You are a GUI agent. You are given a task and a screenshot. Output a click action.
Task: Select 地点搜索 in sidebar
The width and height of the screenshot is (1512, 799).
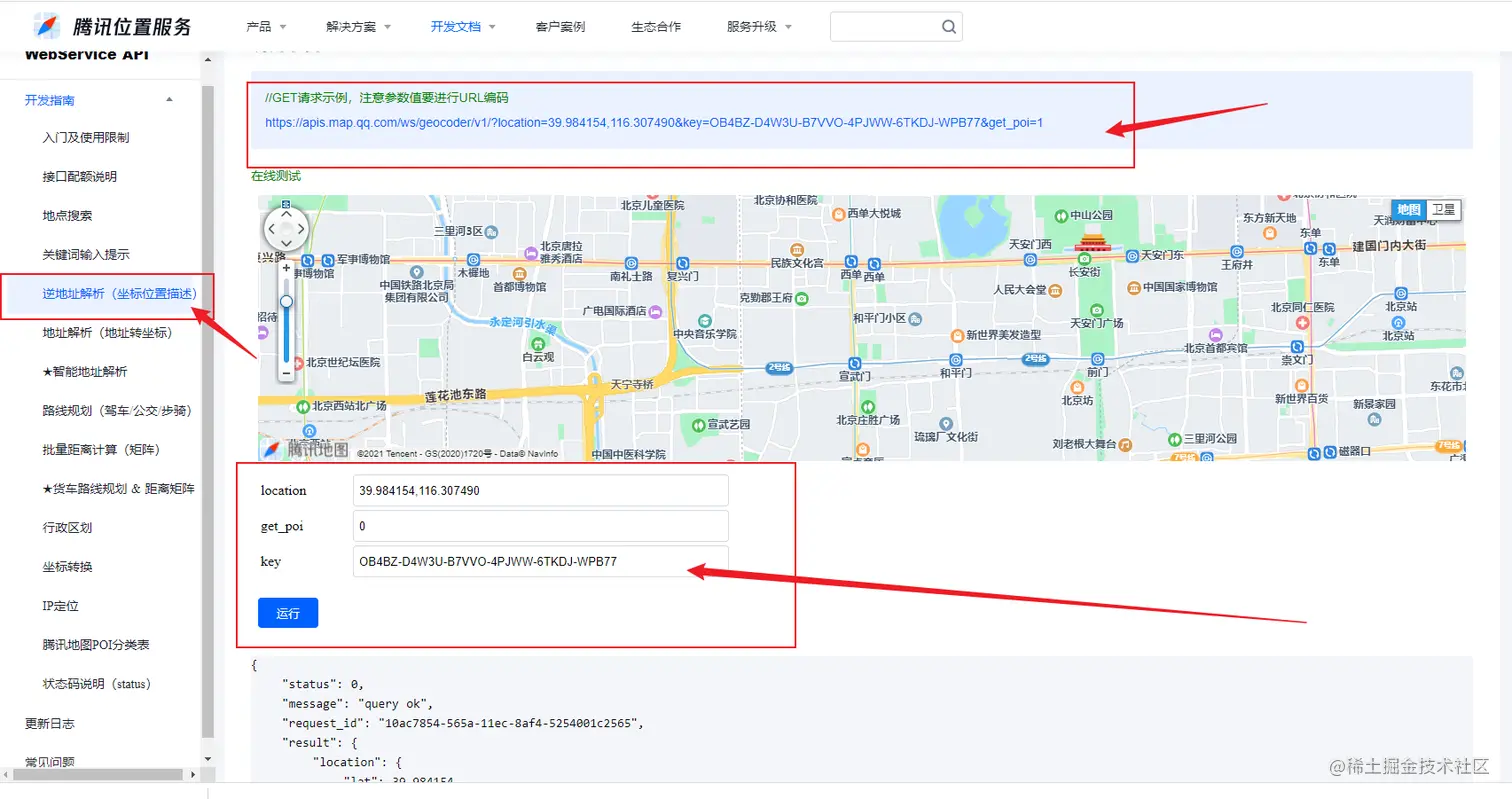pyautogui.click(x=68, y=216)
